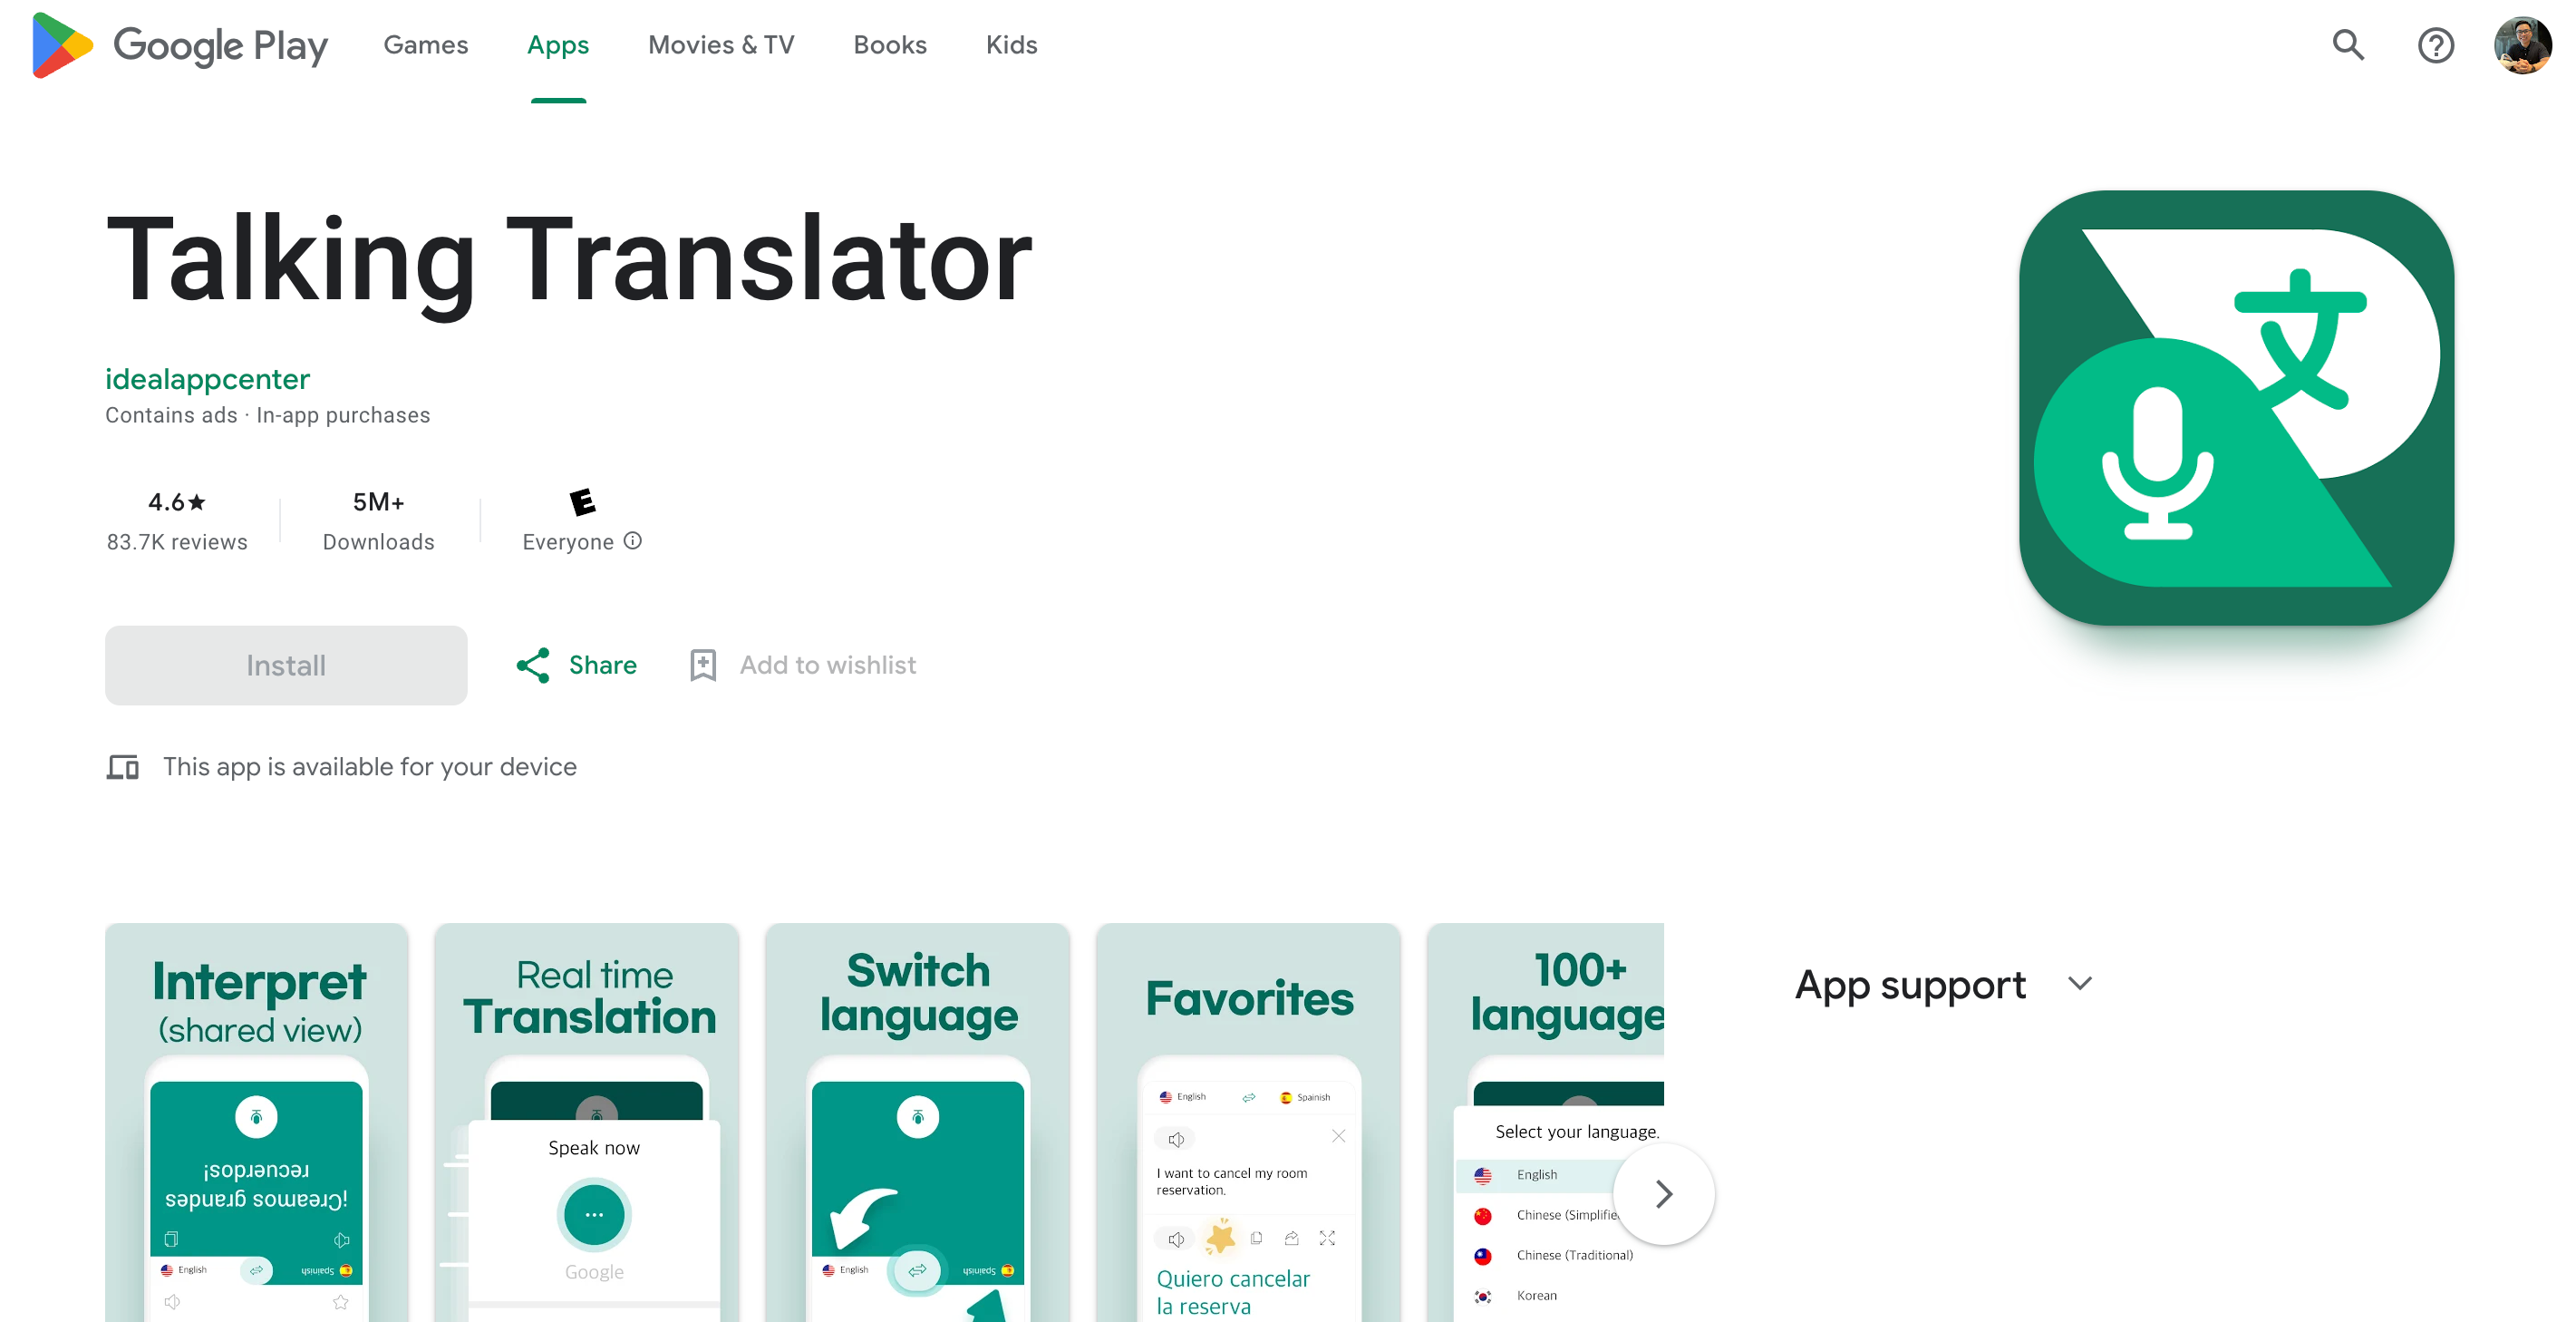2576x1322 pixels.
Task: Click Add to wishlist
Action: point(827,664)
